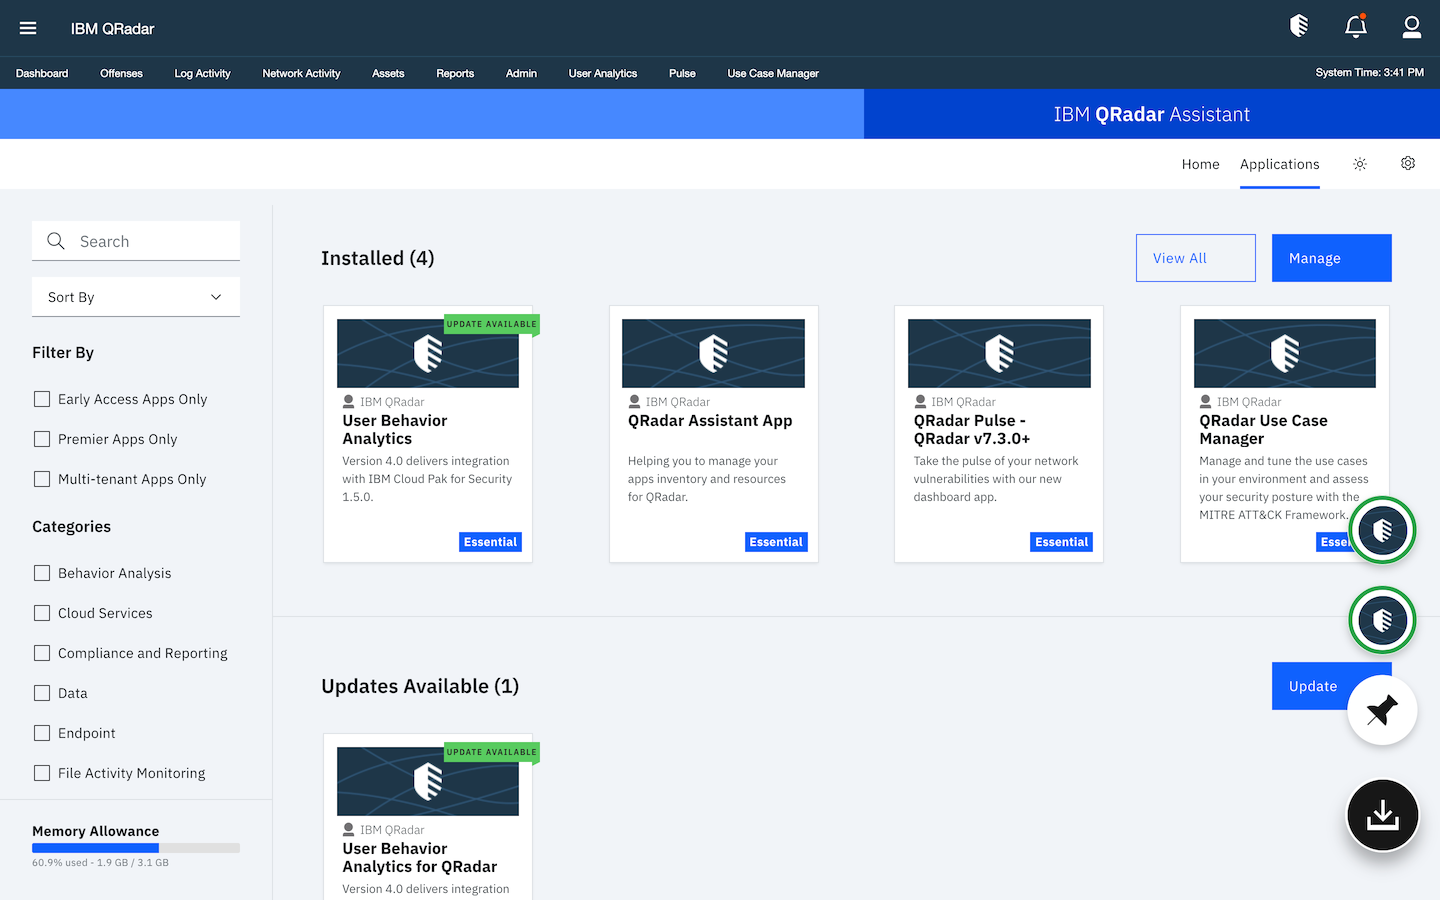The height and width of the screenshot is (900, 1440).
Task: Open the QRadar Assistant settings gear
Action: coord(1407,163)
